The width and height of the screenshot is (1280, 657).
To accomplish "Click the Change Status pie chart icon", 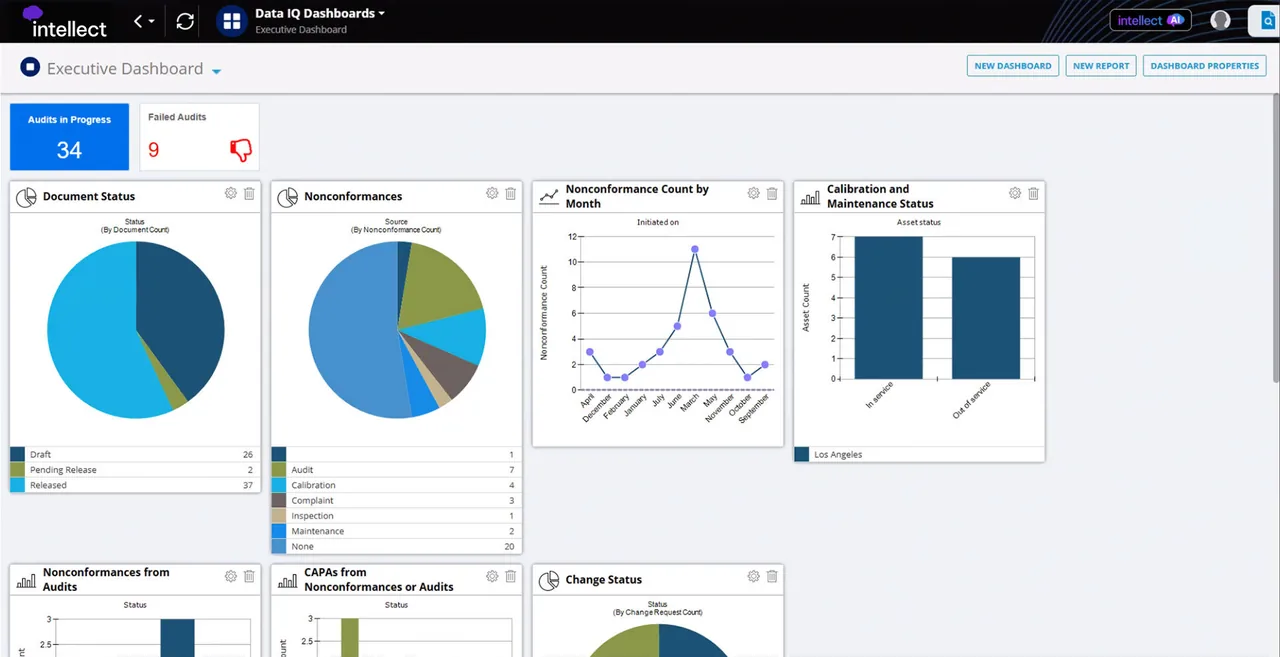I will click(549, 580).
